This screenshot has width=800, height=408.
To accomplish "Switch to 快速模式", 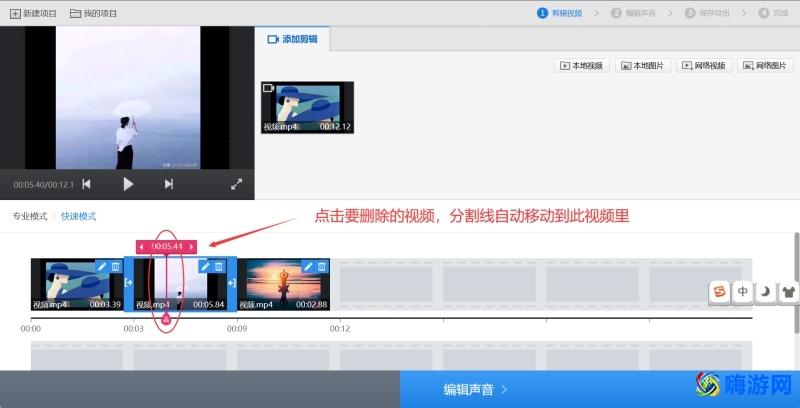I will [x=79, y=216].
